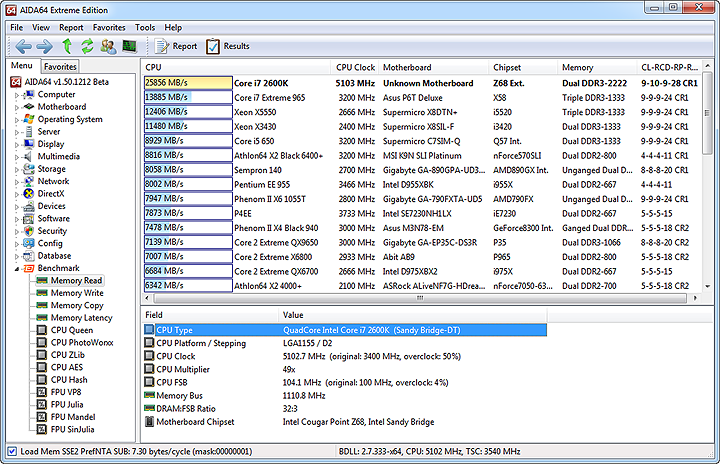Viewport: 720px width, 464px height.
Task: Sort by Motherboard column header
Action: click(433, 68)
